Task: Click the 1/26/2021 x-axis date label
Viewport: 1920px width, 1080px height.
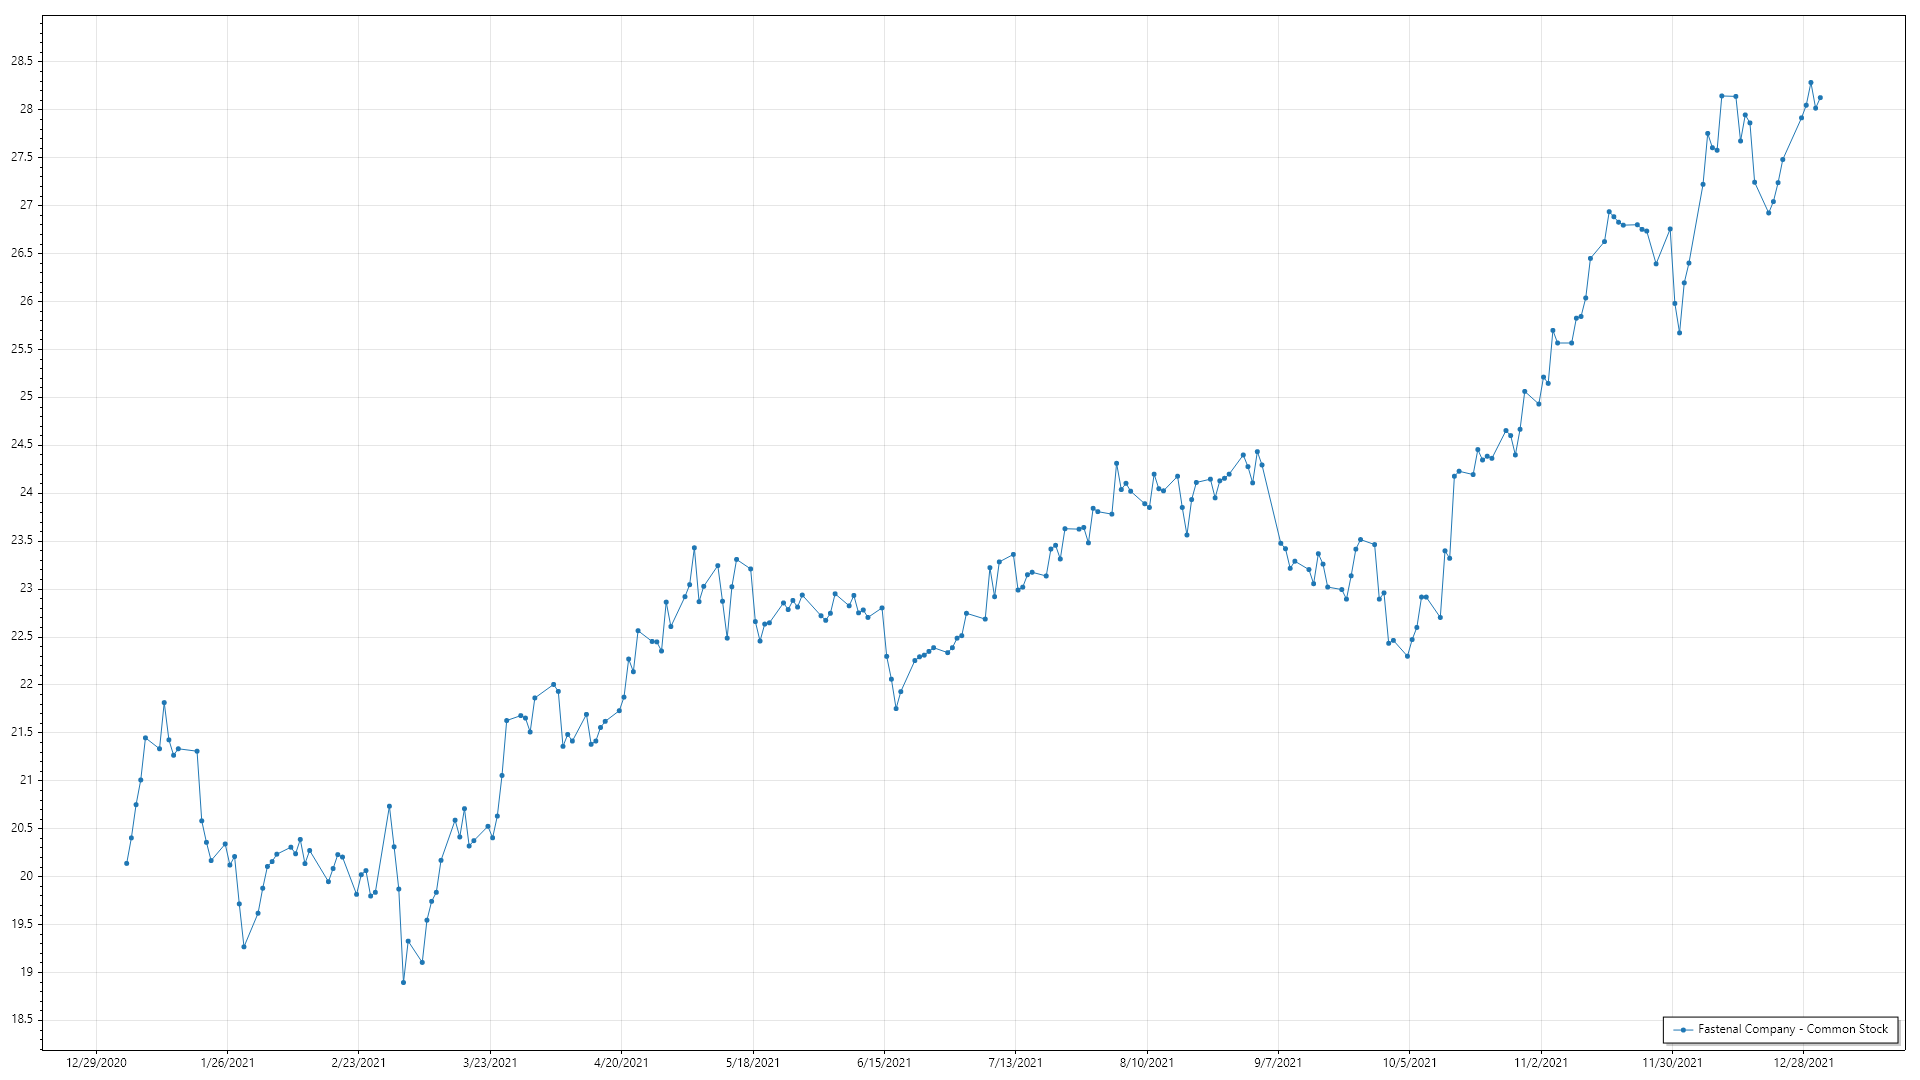Action: coord(227,1062)
